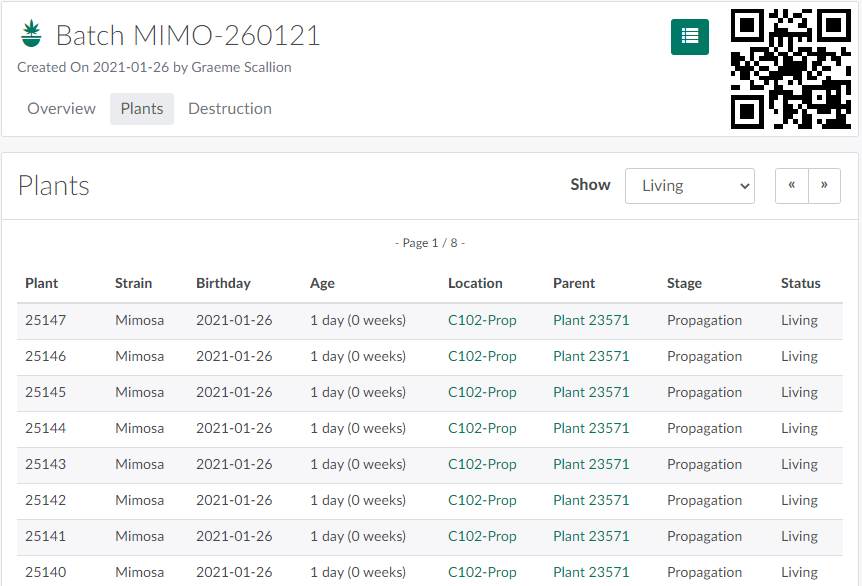The image size is (862, 586).
Task: Click the plant leaf batch logo icon
Action: (32, 36)
